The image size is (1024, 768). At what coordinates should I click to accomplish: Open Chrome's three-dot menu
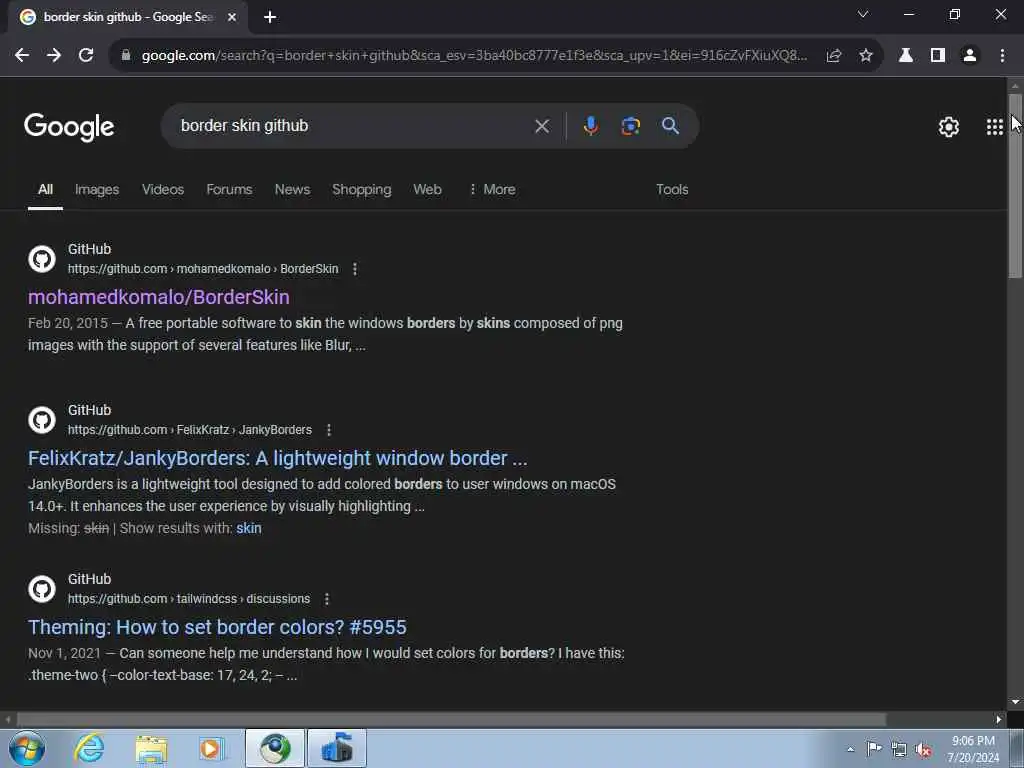point(1002,56)
